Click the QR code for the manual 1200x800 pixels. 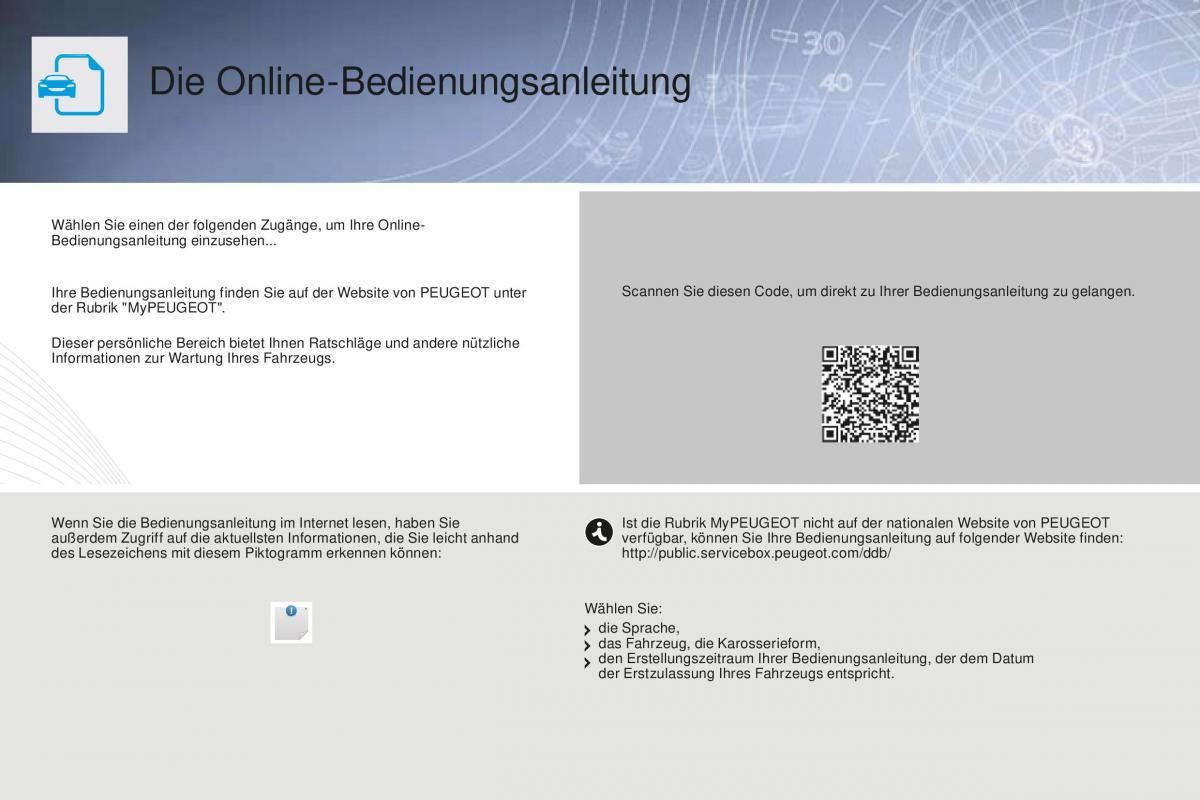pos(870,394)
